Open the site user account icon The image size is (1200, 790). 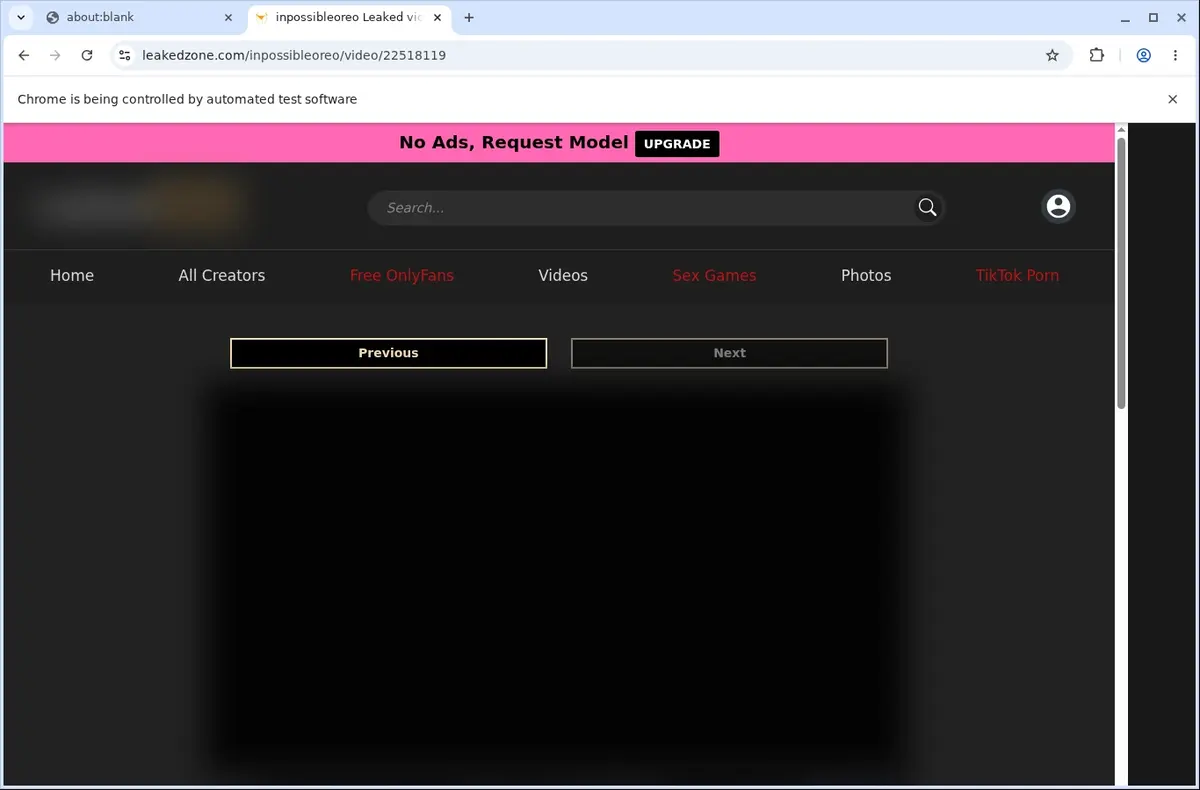tap(1058, 206)
